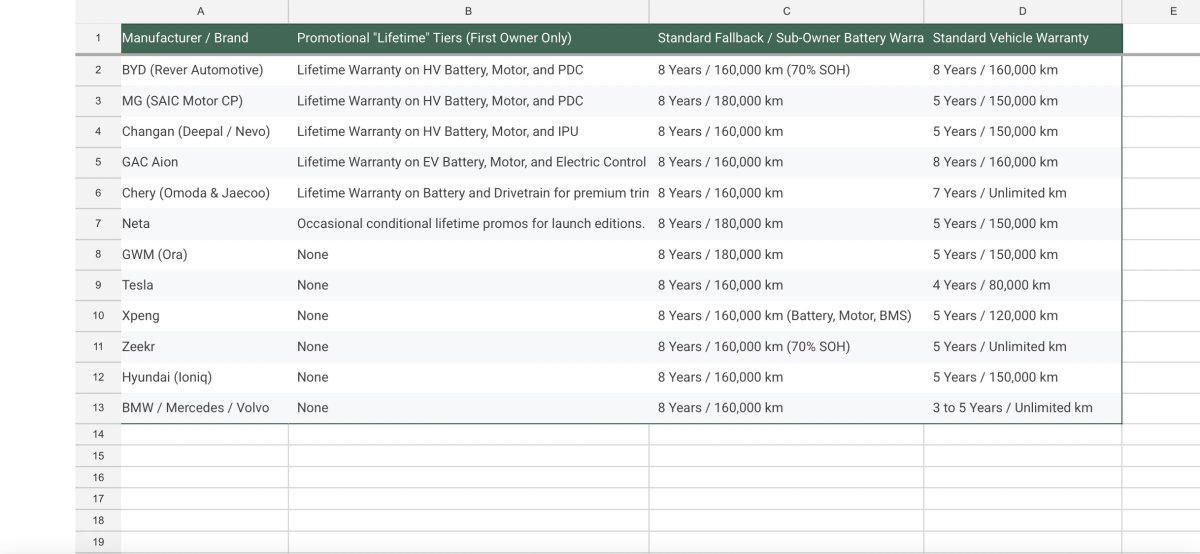
Task: Select the BMW / Mercedes / Volvo cell
Action: (204, 408)
